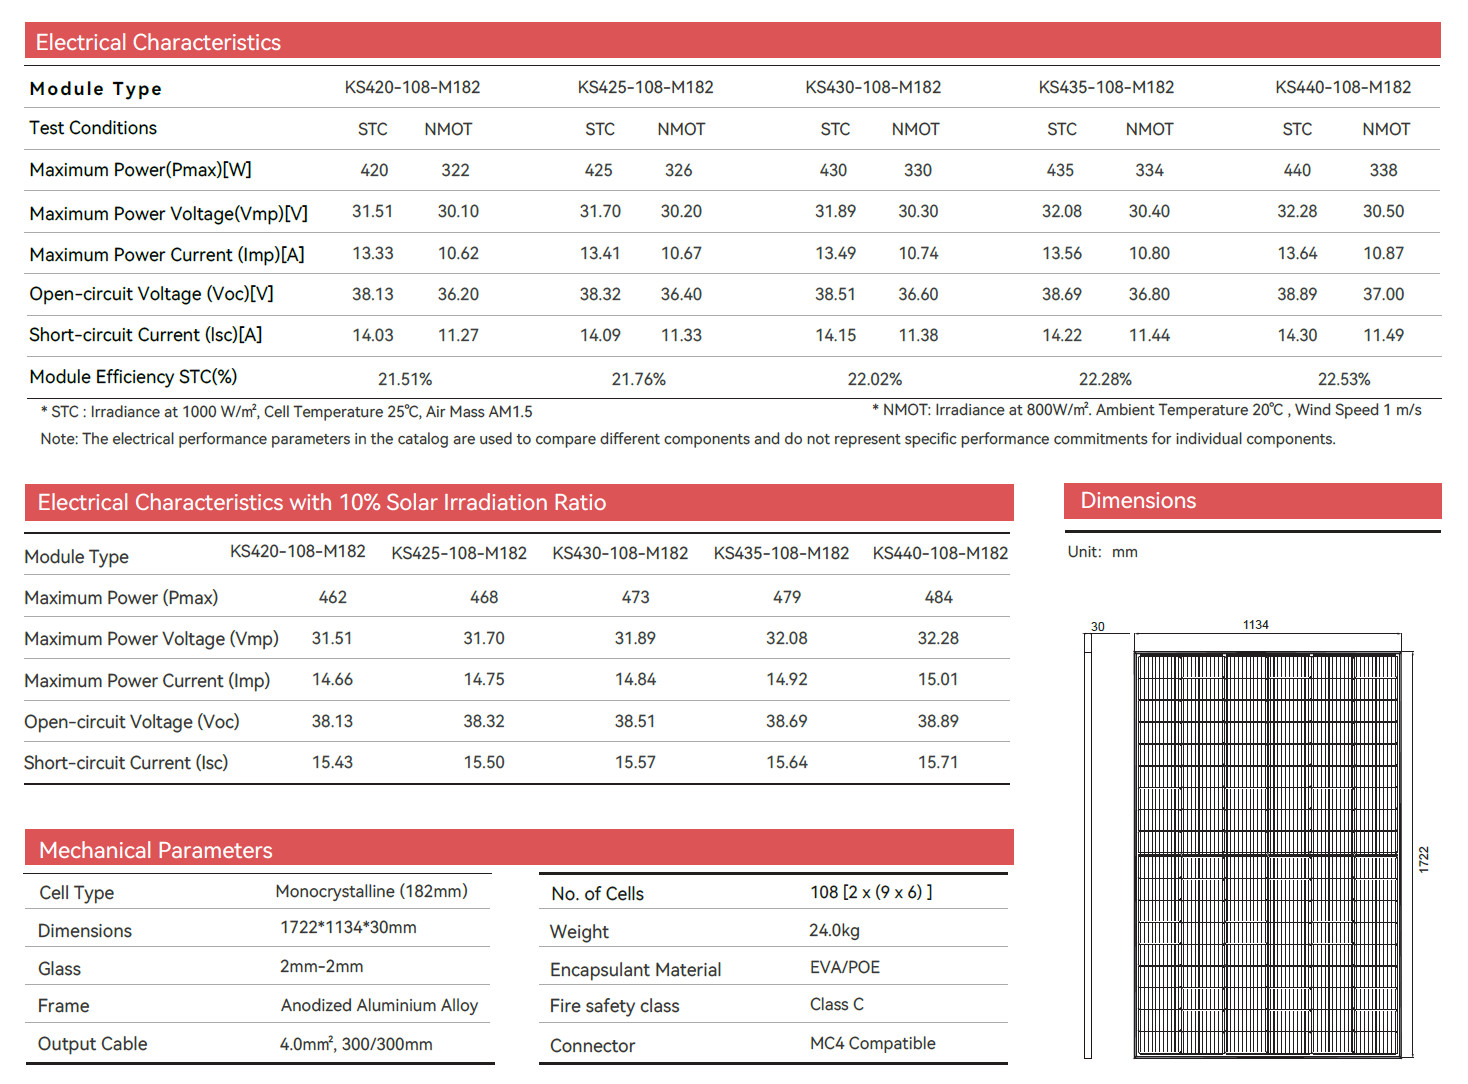Select the 30.10 maximum power voltage value

point(458,211)
